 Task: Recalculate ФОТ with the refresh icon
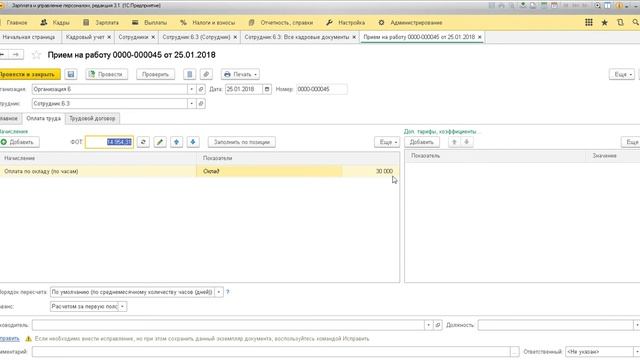click(x=143, y=142)
